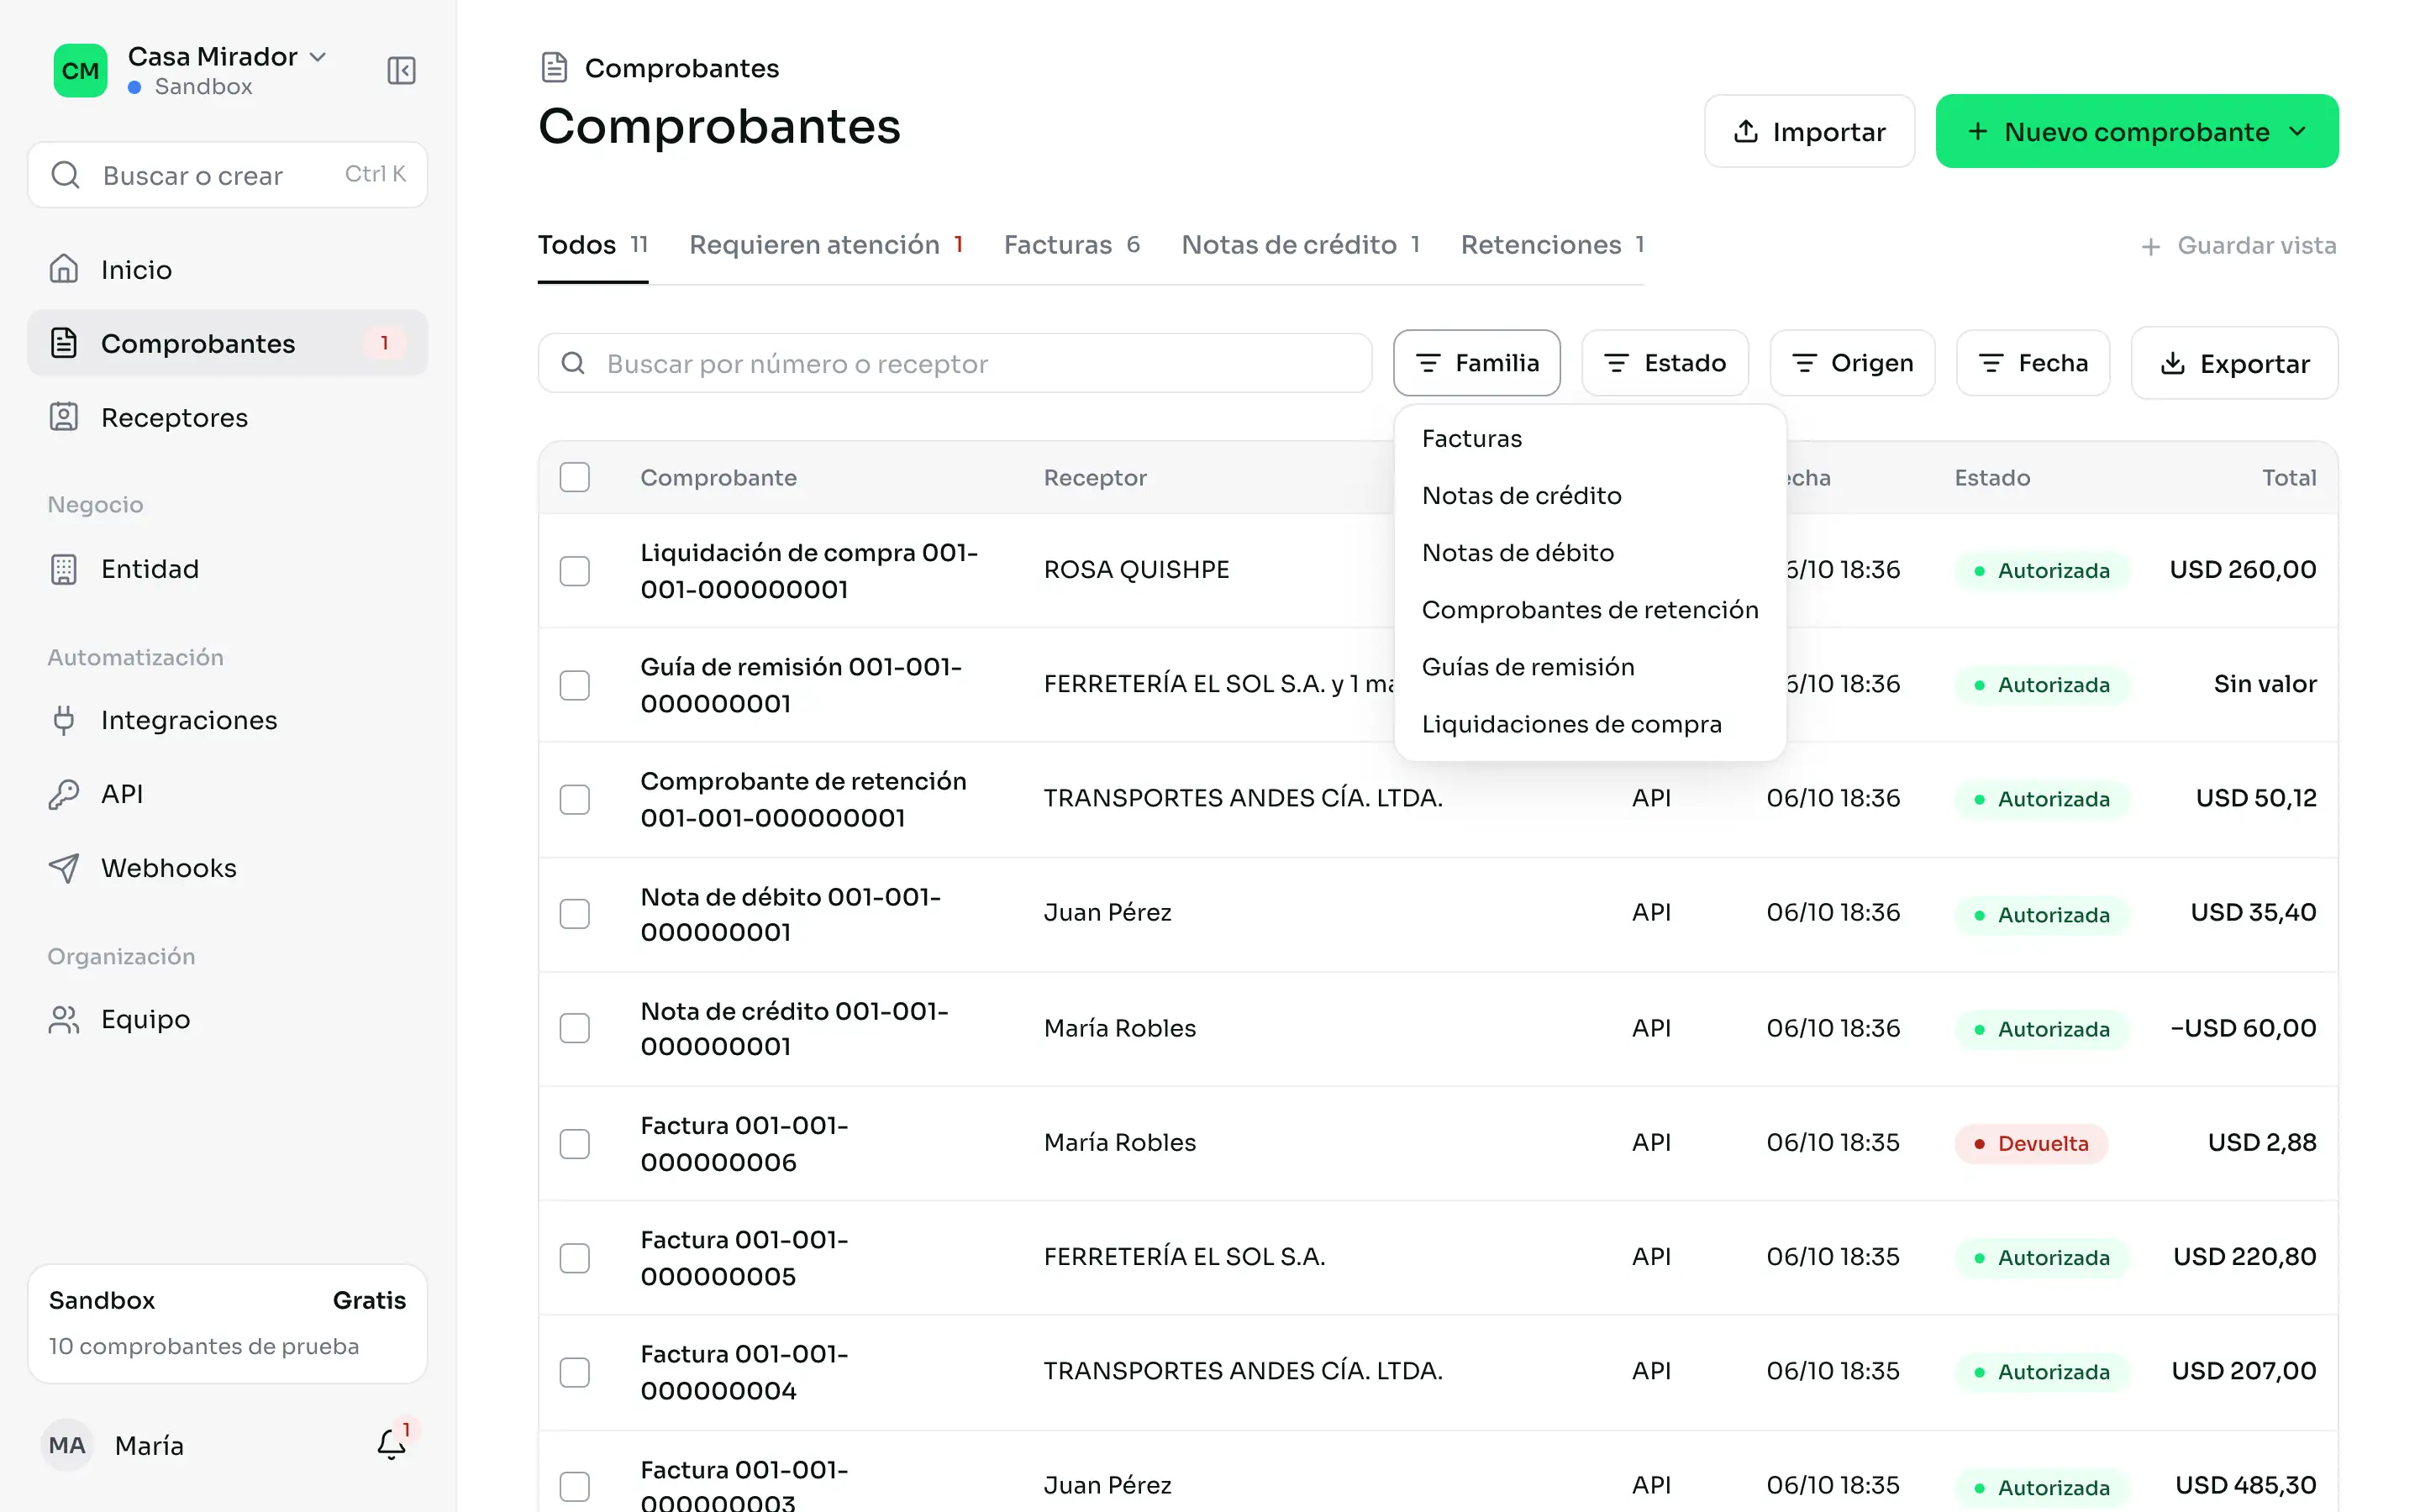Click the MA user avatar
This screenshot has height=1512, width=2420.
coord(67,1445)
